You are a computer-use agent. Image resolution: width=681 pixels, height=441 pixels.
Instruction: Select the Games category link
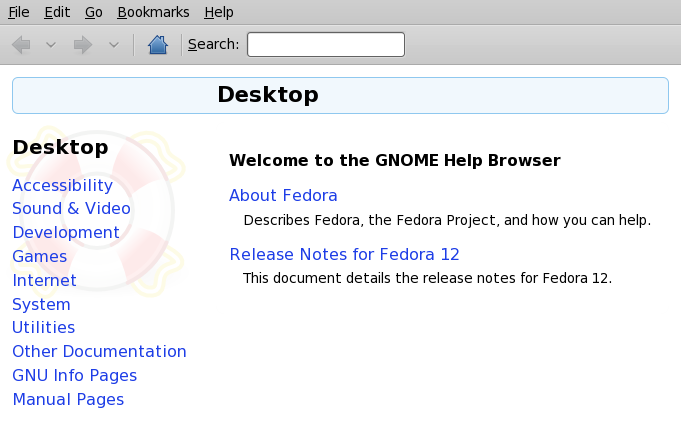[40, 256]
